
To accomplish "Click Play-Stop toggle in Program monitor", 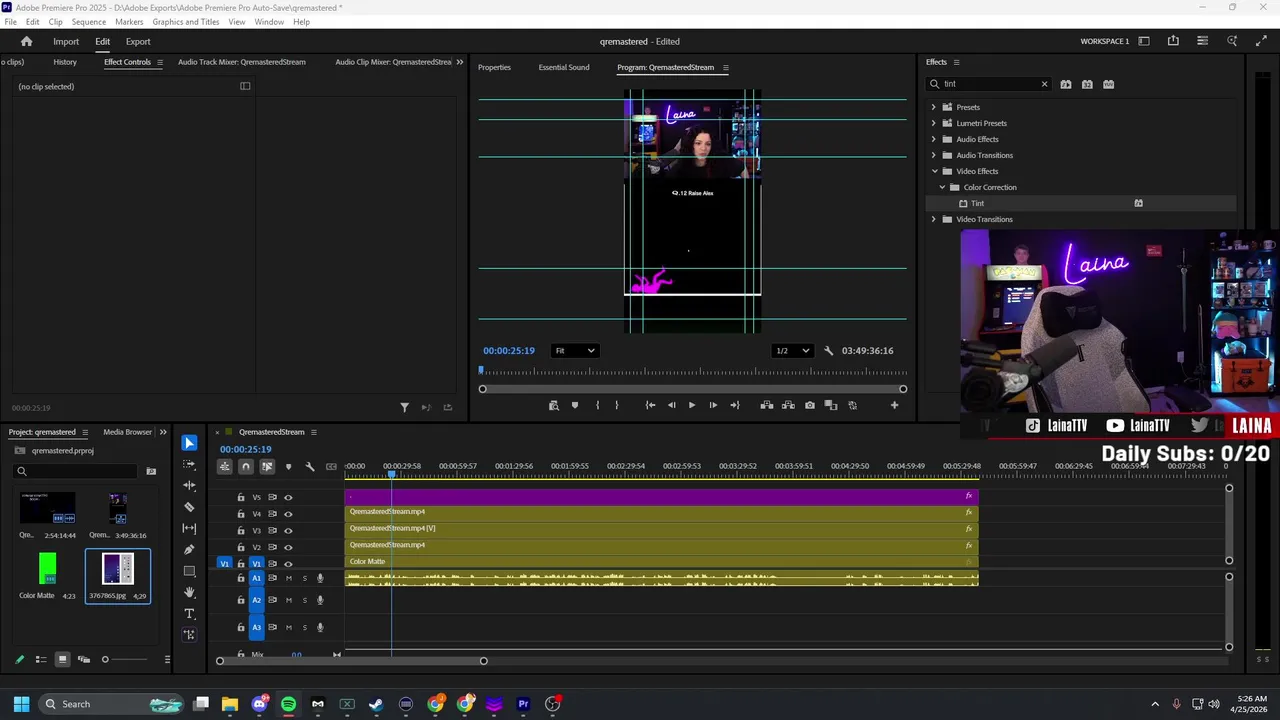I will point(691,405).
